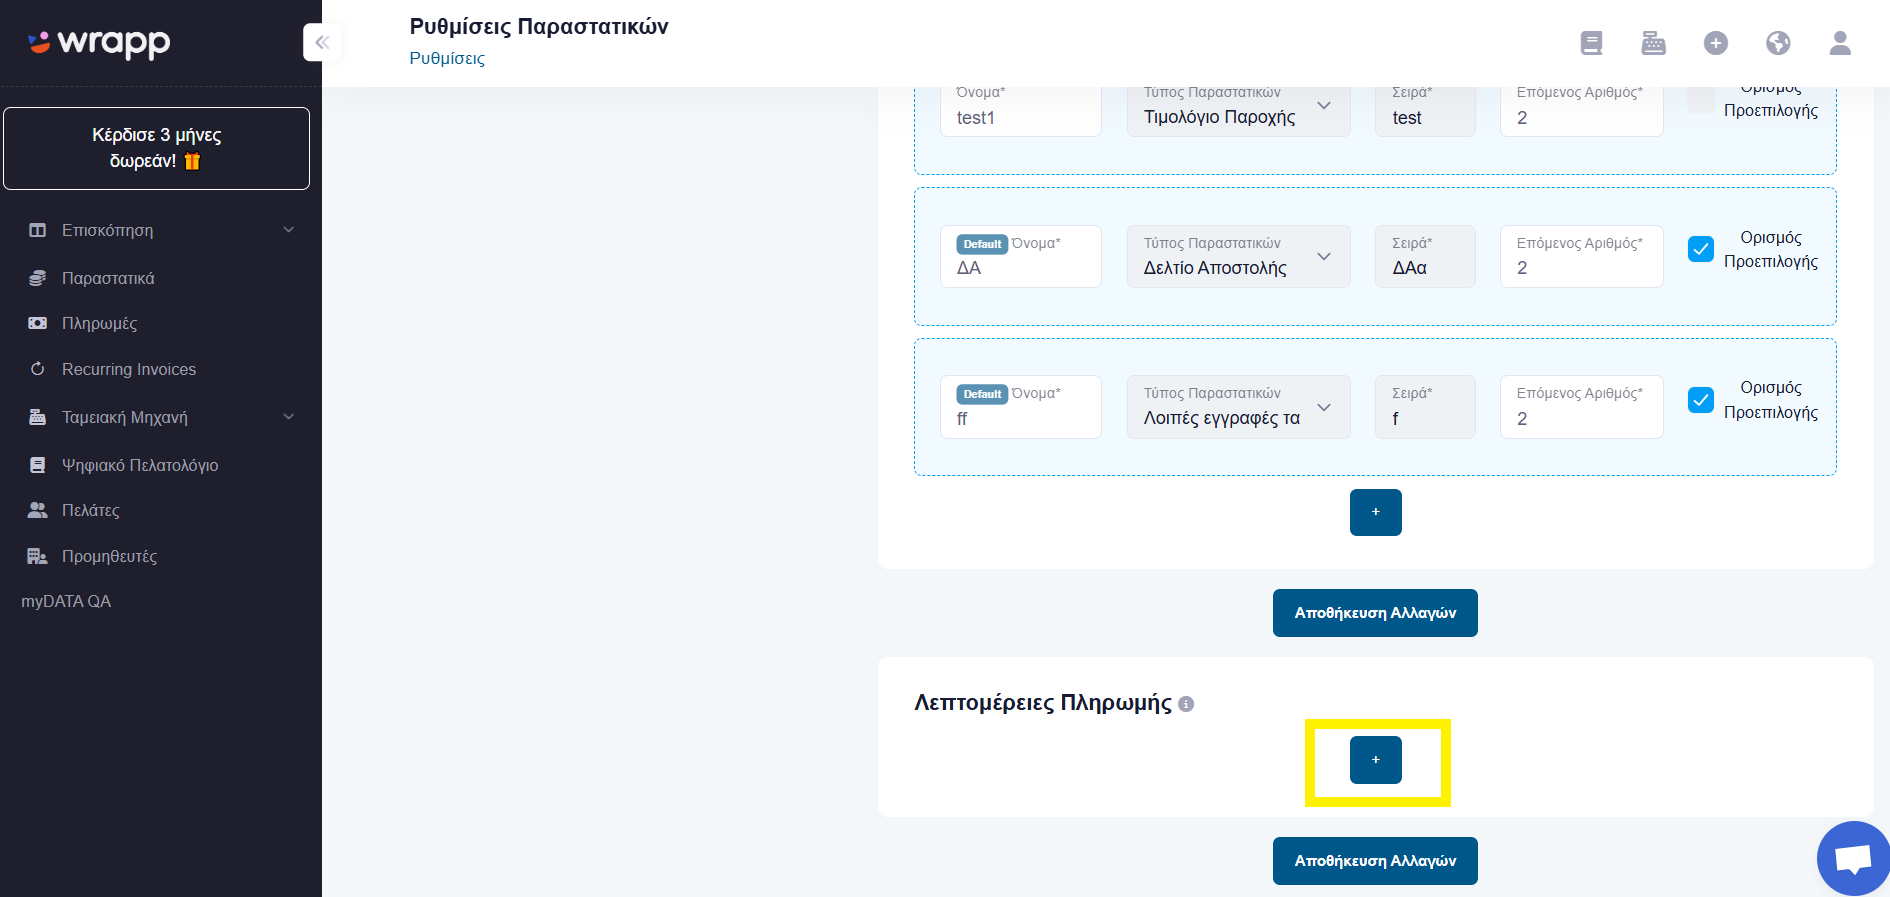Collapse the sidebar with double-chevron button

(x=322, y=42)
